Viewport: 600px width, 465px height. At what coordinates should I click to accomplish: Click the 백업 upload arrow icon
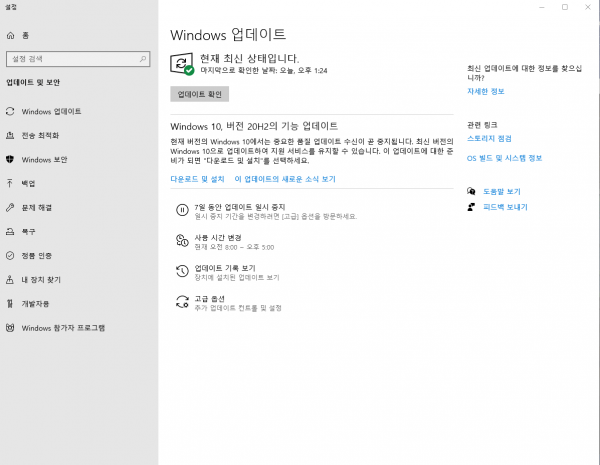(x=10, y=183)
